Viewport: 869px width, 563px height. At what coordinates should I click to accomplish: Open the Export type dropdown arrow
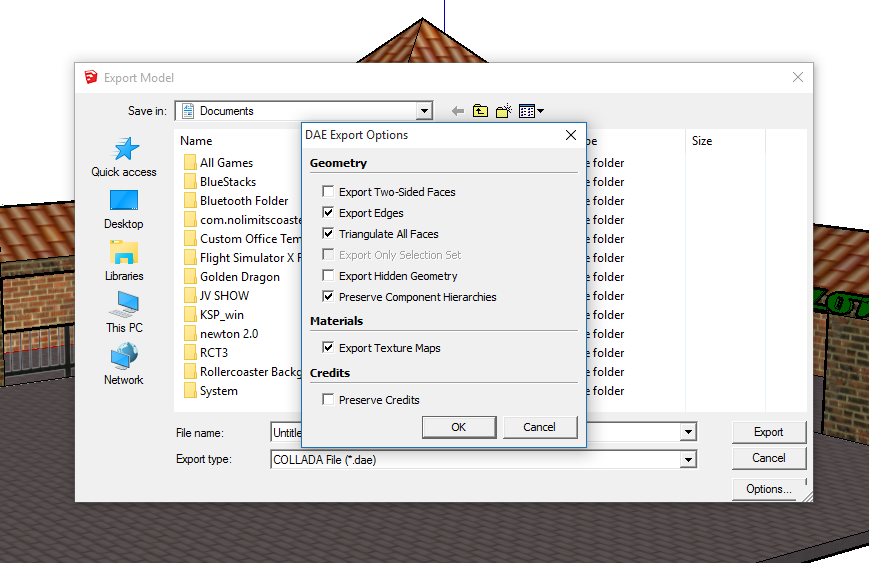pyautogui.click(x=688, y=460)
